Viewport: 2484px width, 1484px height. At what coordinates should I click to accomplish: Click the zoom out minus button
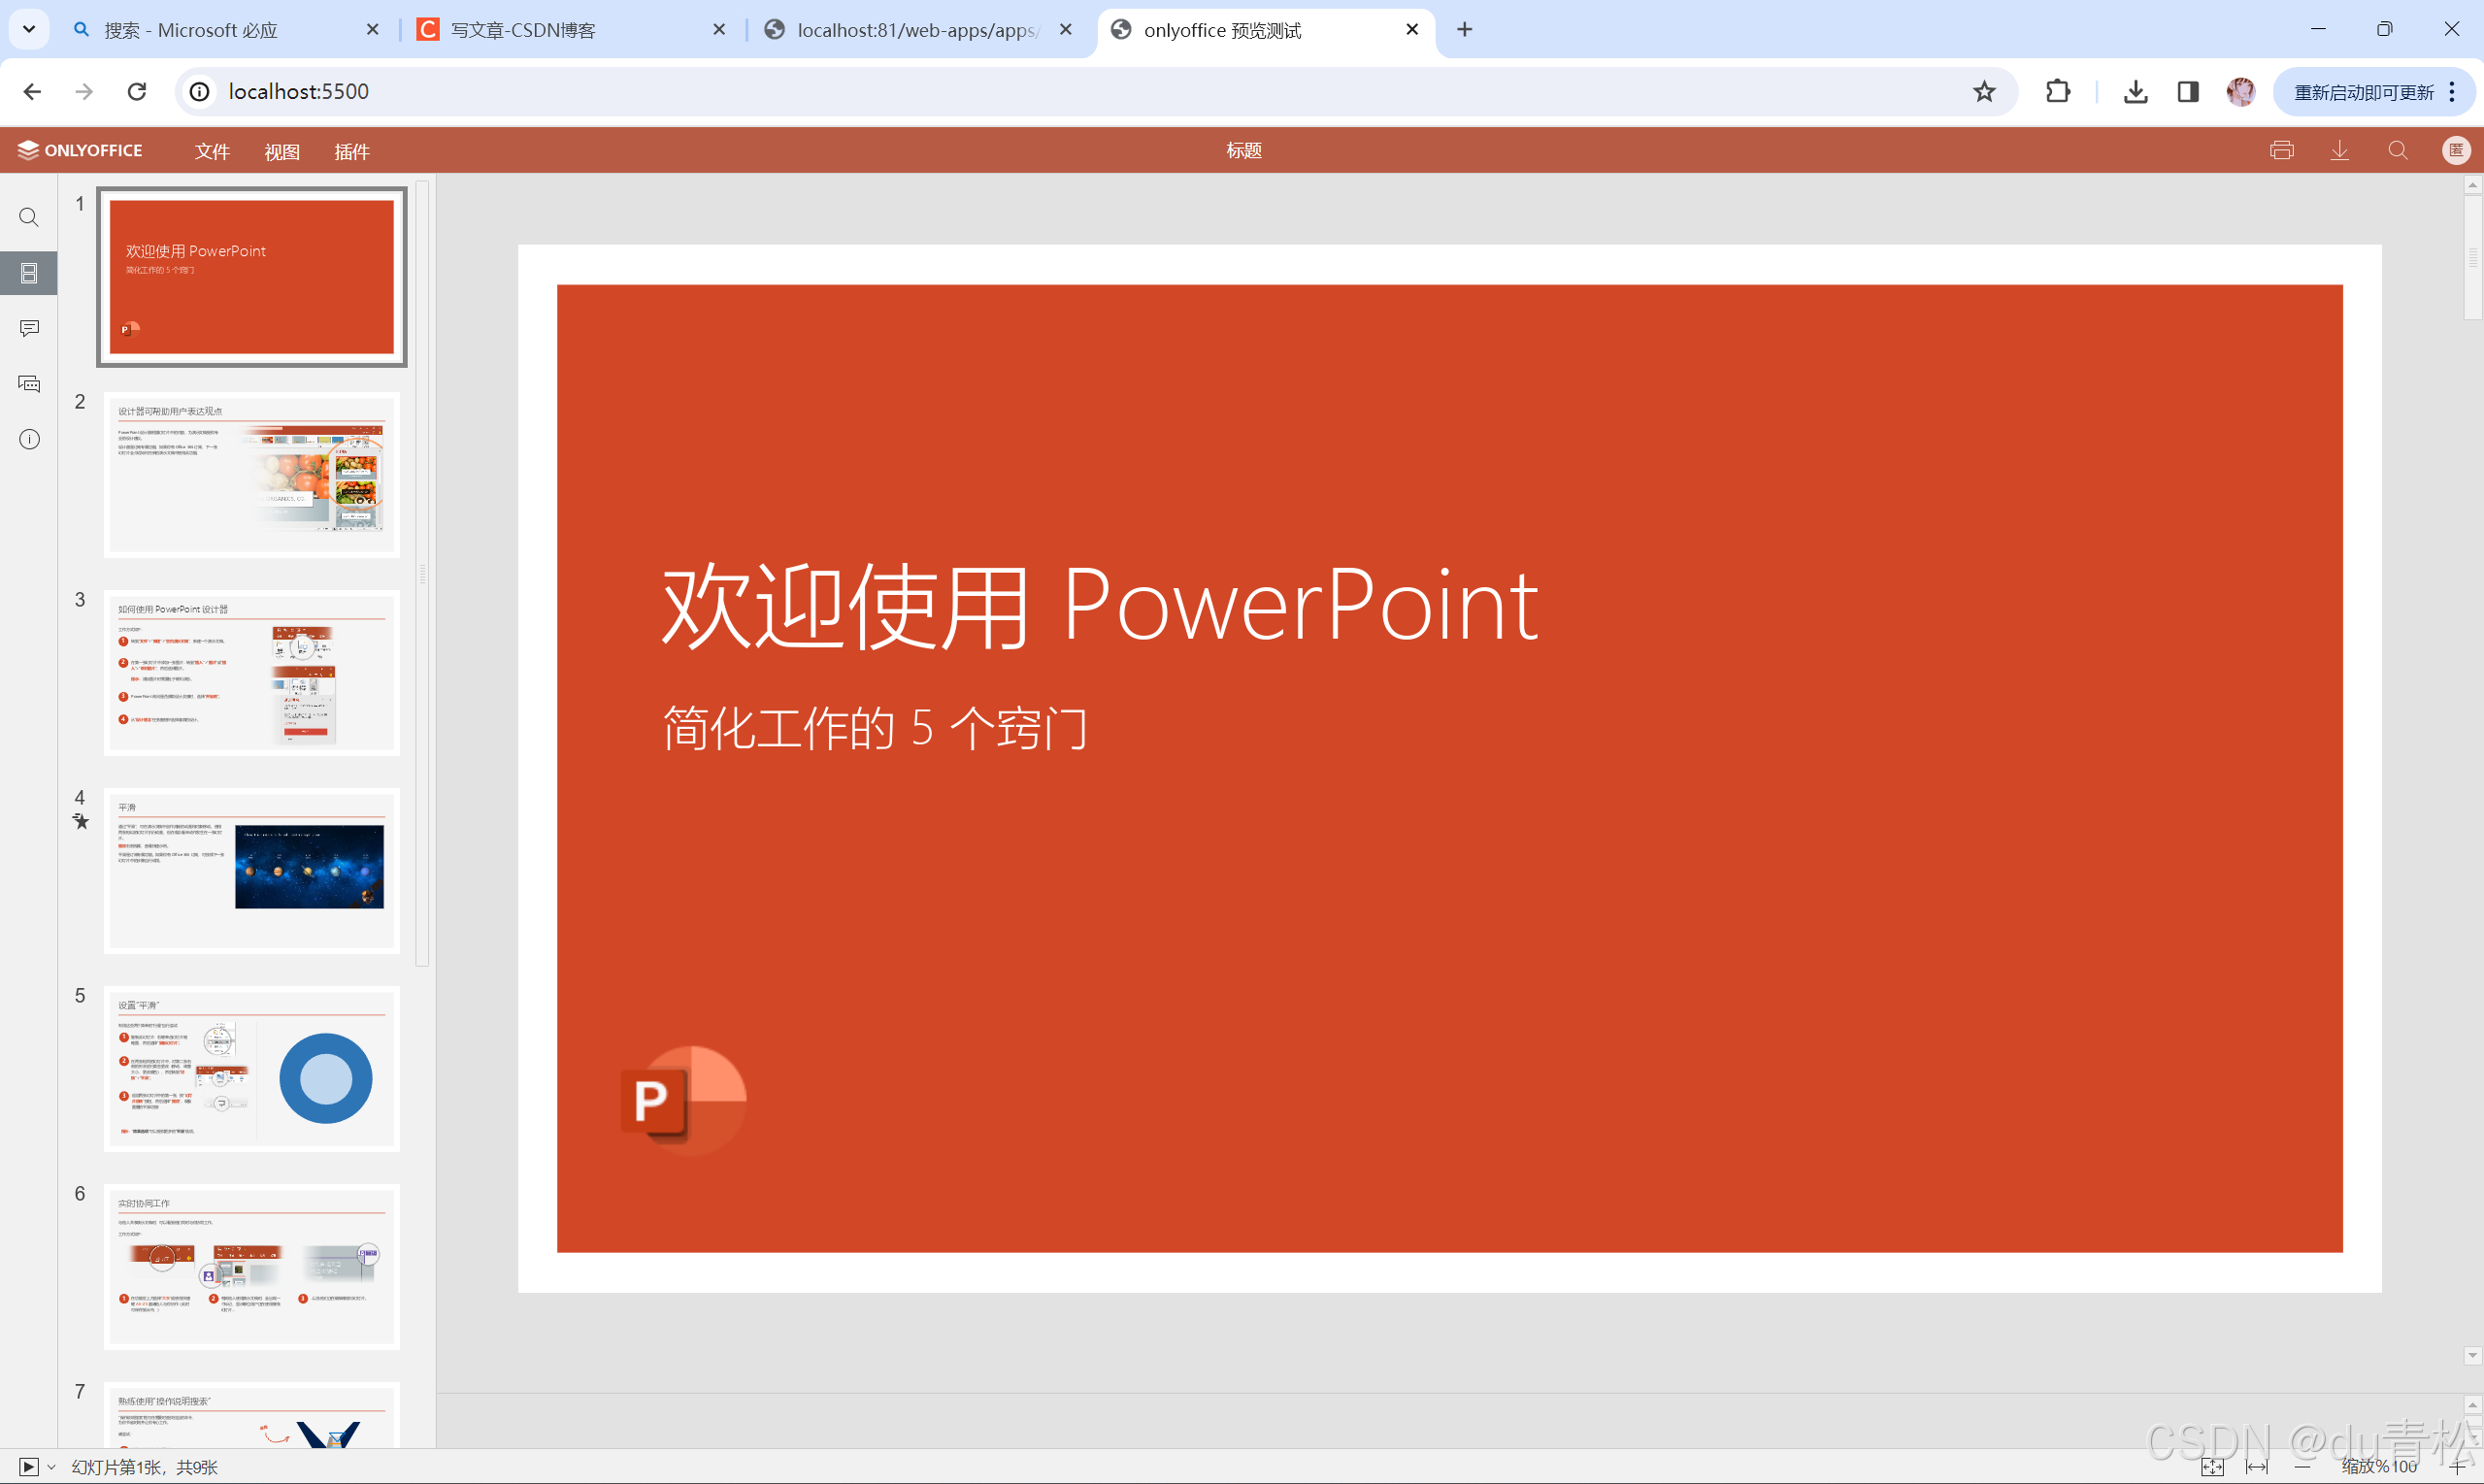[2302, 1466]
